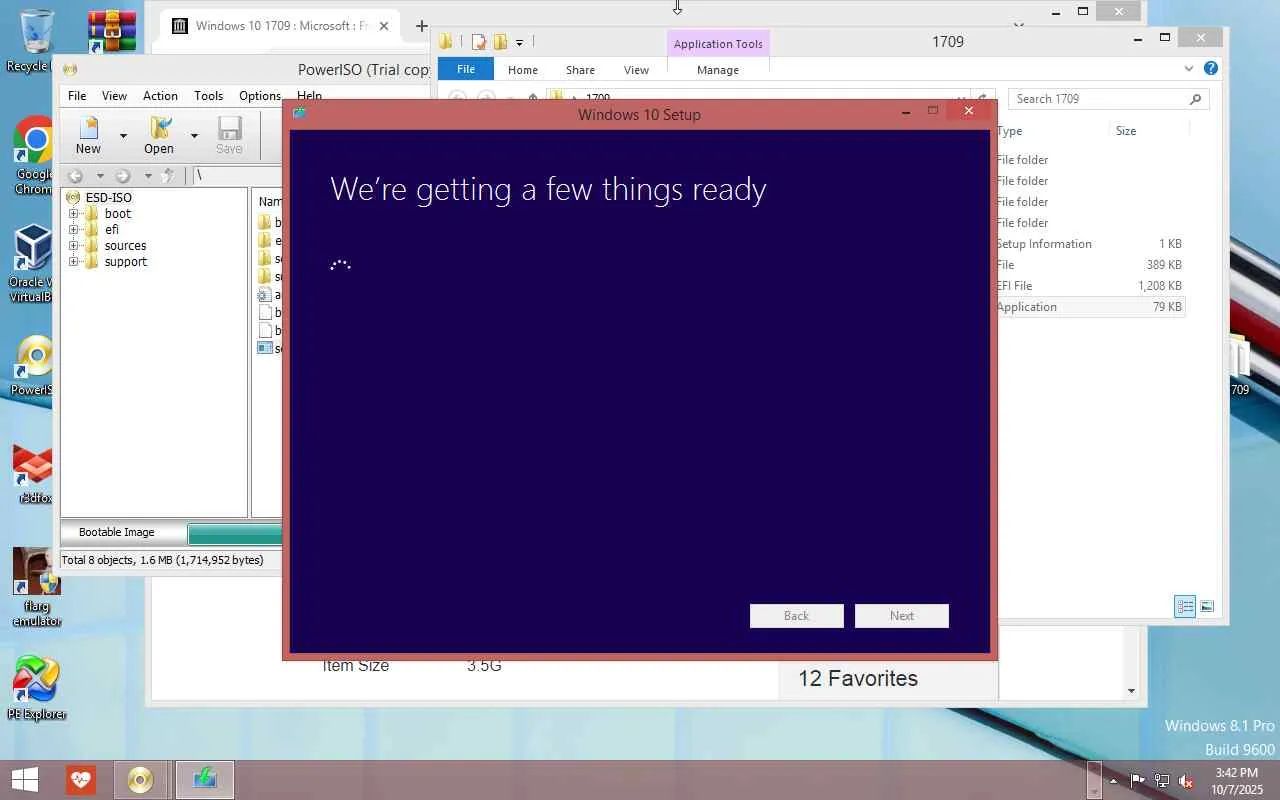Image resolution: width=1280 pixels, height=800 pixels.
Task: Select the ESD-ISO root node in PowerISO
Action: 108,198
